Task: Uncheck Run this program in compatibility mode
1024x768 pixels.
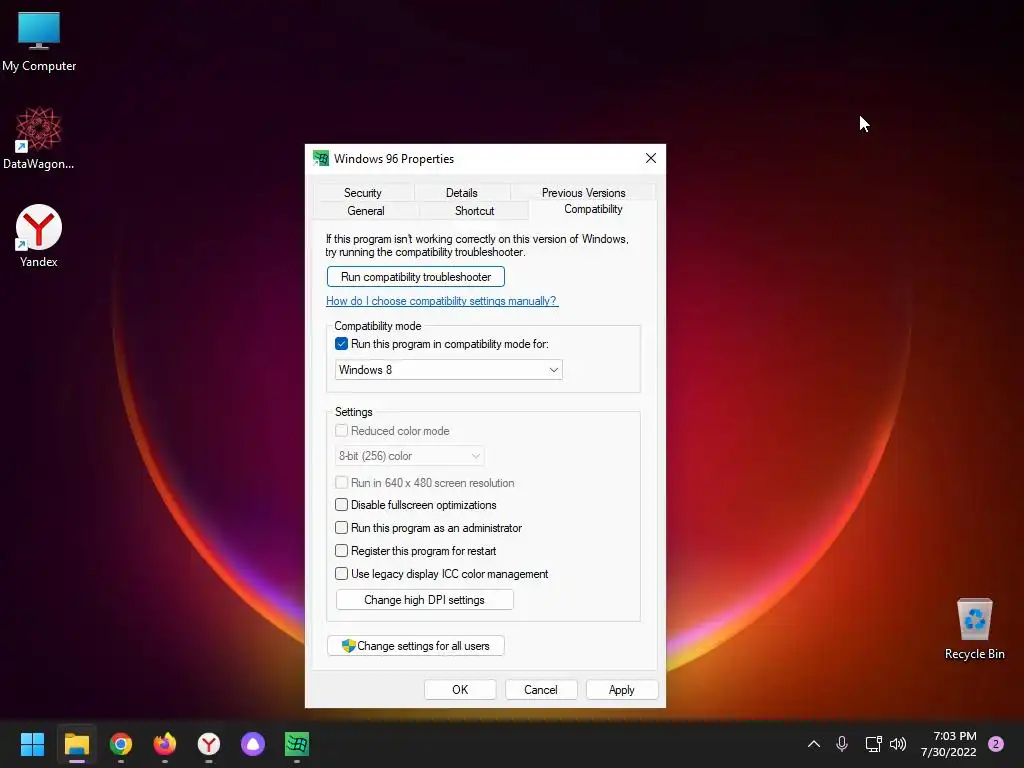Action: (x=342, y=344)
